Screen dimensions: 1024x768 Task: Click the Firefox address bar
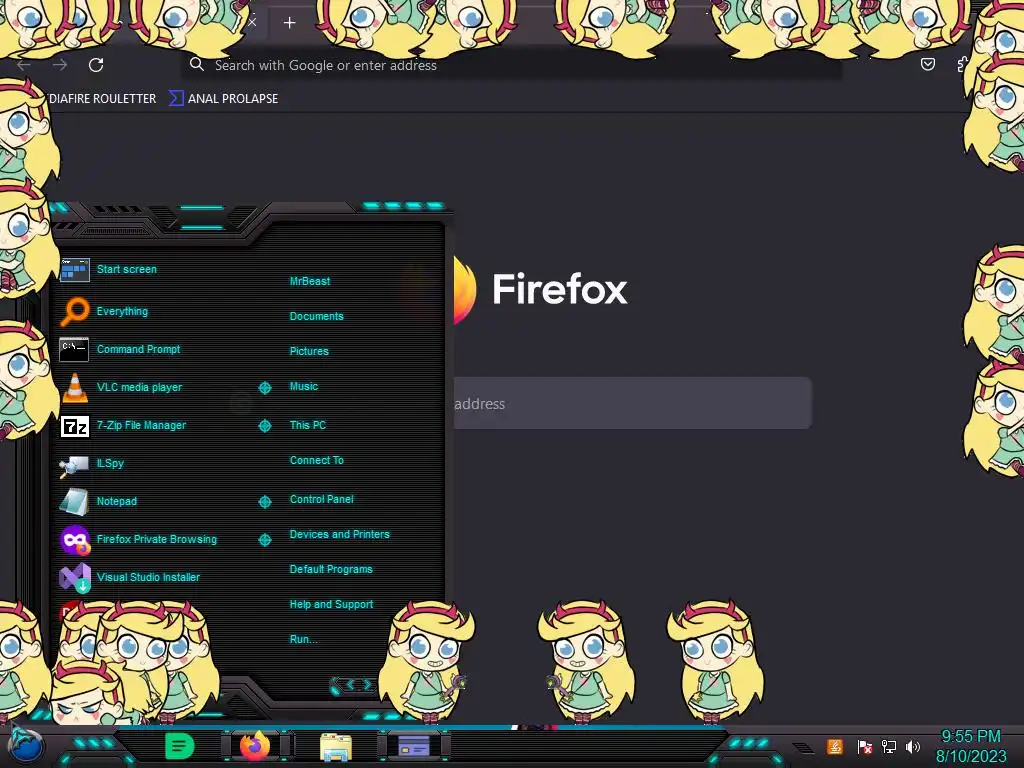coord(511,65)
